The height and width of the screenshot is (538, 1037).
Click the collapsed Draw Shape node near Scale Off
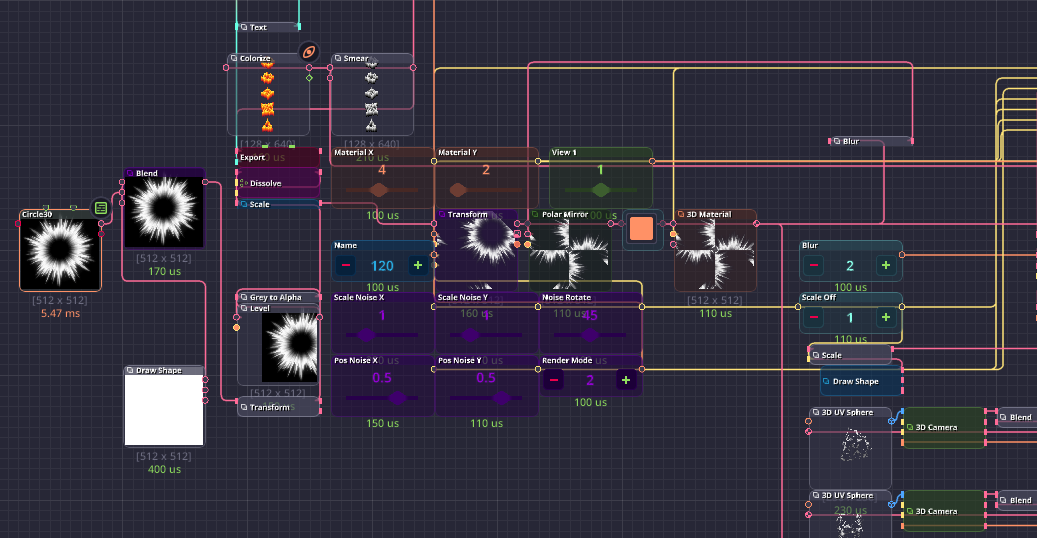tap(861, 382)
